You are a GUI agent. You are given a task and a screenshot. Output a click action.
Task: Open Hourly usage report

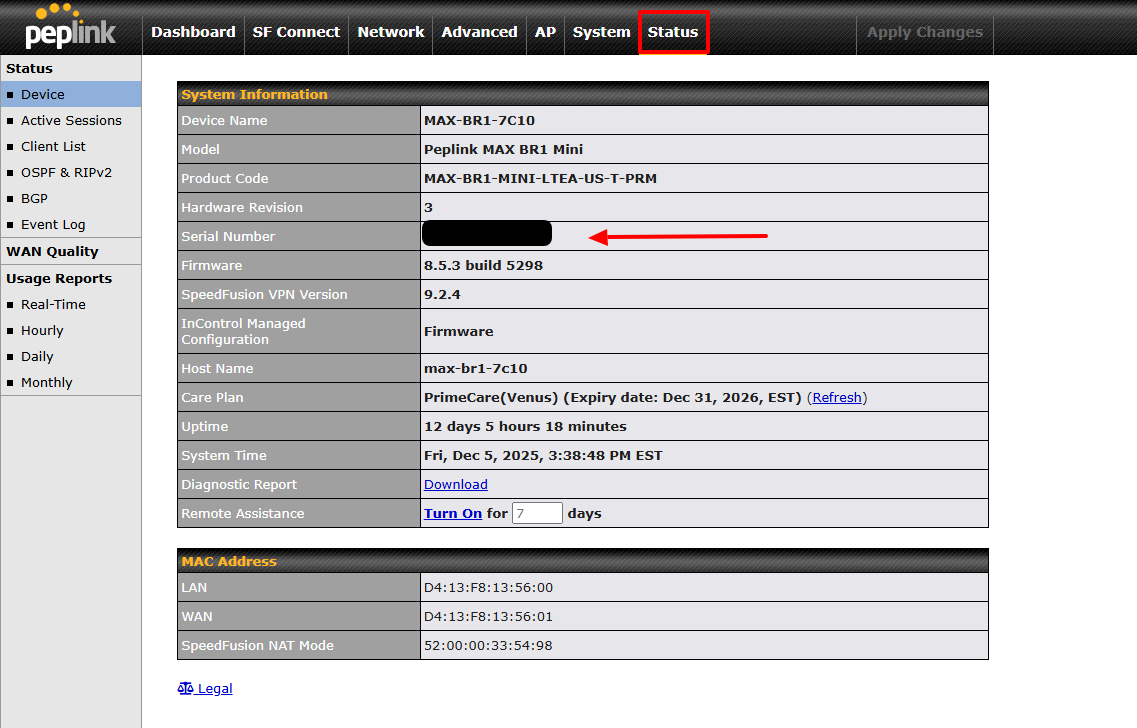click(x=70, y=331)
